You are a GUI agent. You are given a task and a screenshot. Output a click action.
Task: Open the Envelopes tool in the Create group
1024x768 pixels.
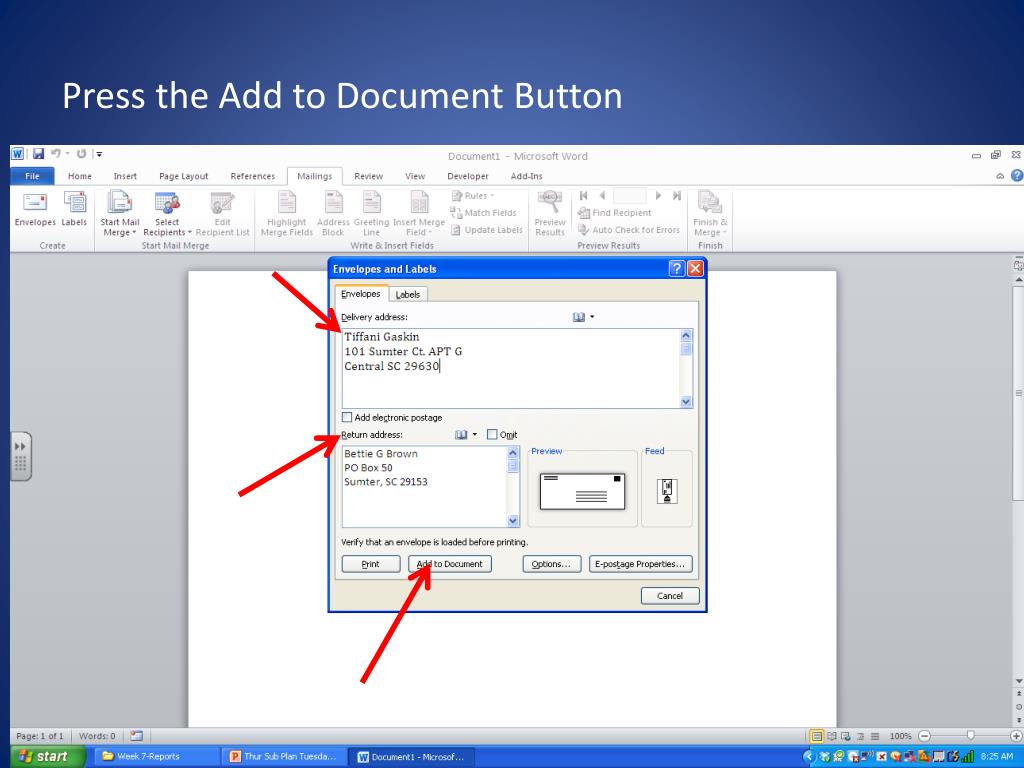point(35,210)
